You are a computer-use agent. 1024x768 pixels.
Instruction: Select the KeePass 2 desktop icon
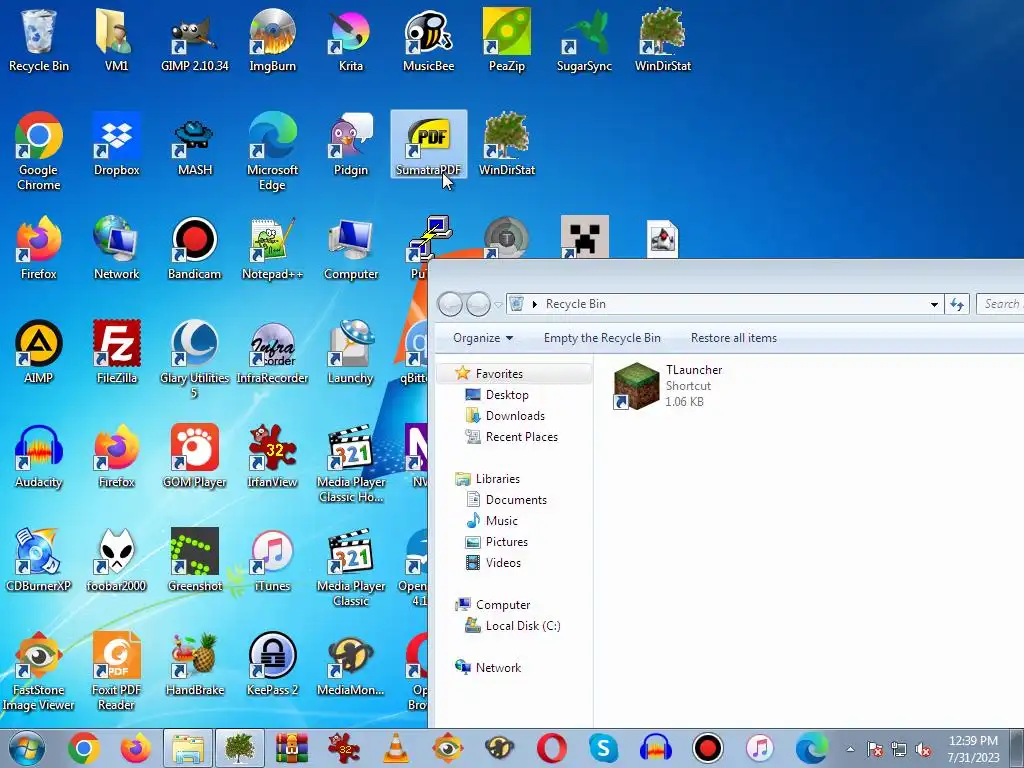point(272,664)
